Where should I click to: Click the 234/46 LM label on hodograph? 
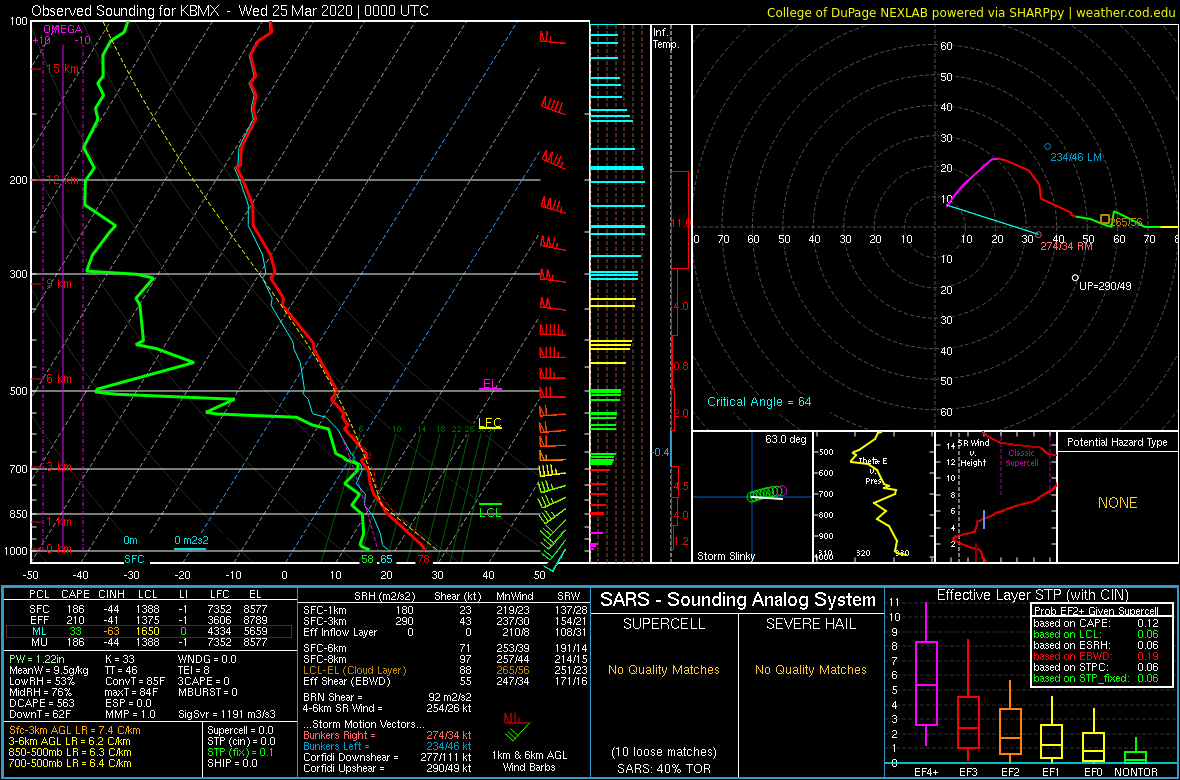[1077, 157]
